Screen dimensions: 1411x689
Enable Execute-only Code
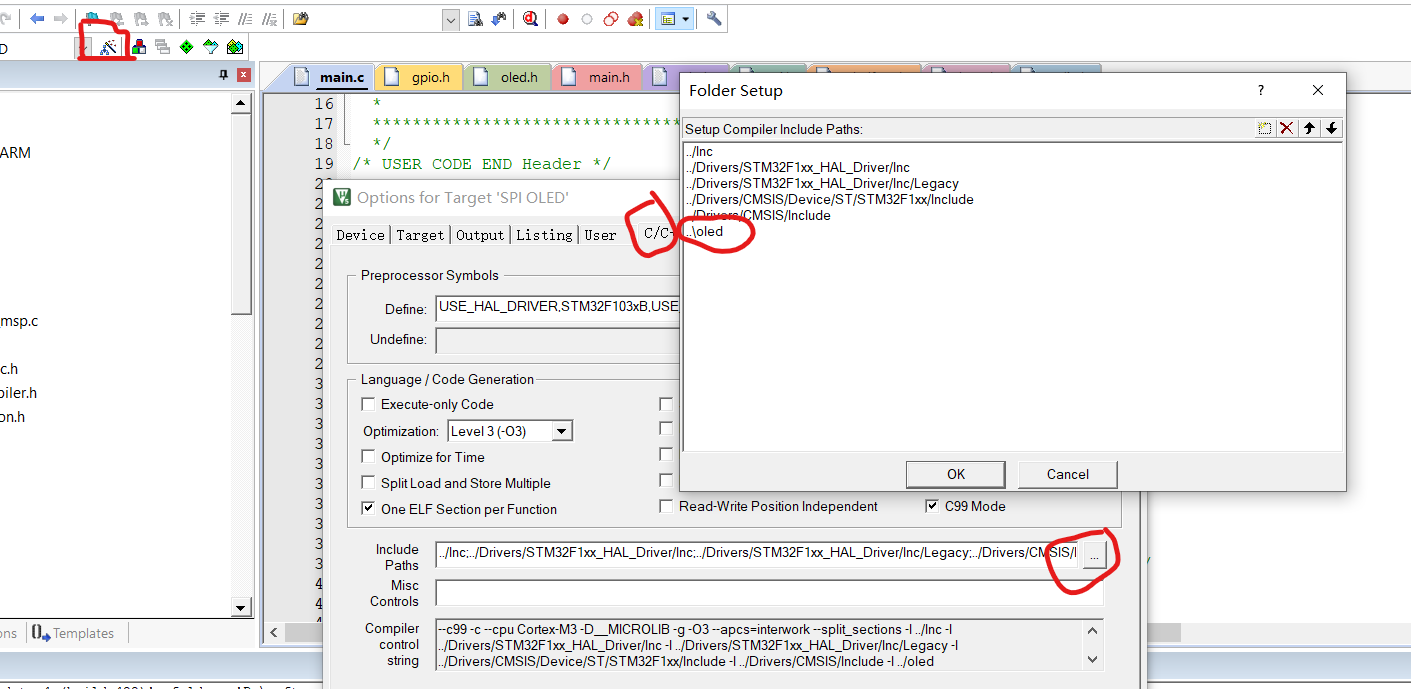(x=368, y=404)
